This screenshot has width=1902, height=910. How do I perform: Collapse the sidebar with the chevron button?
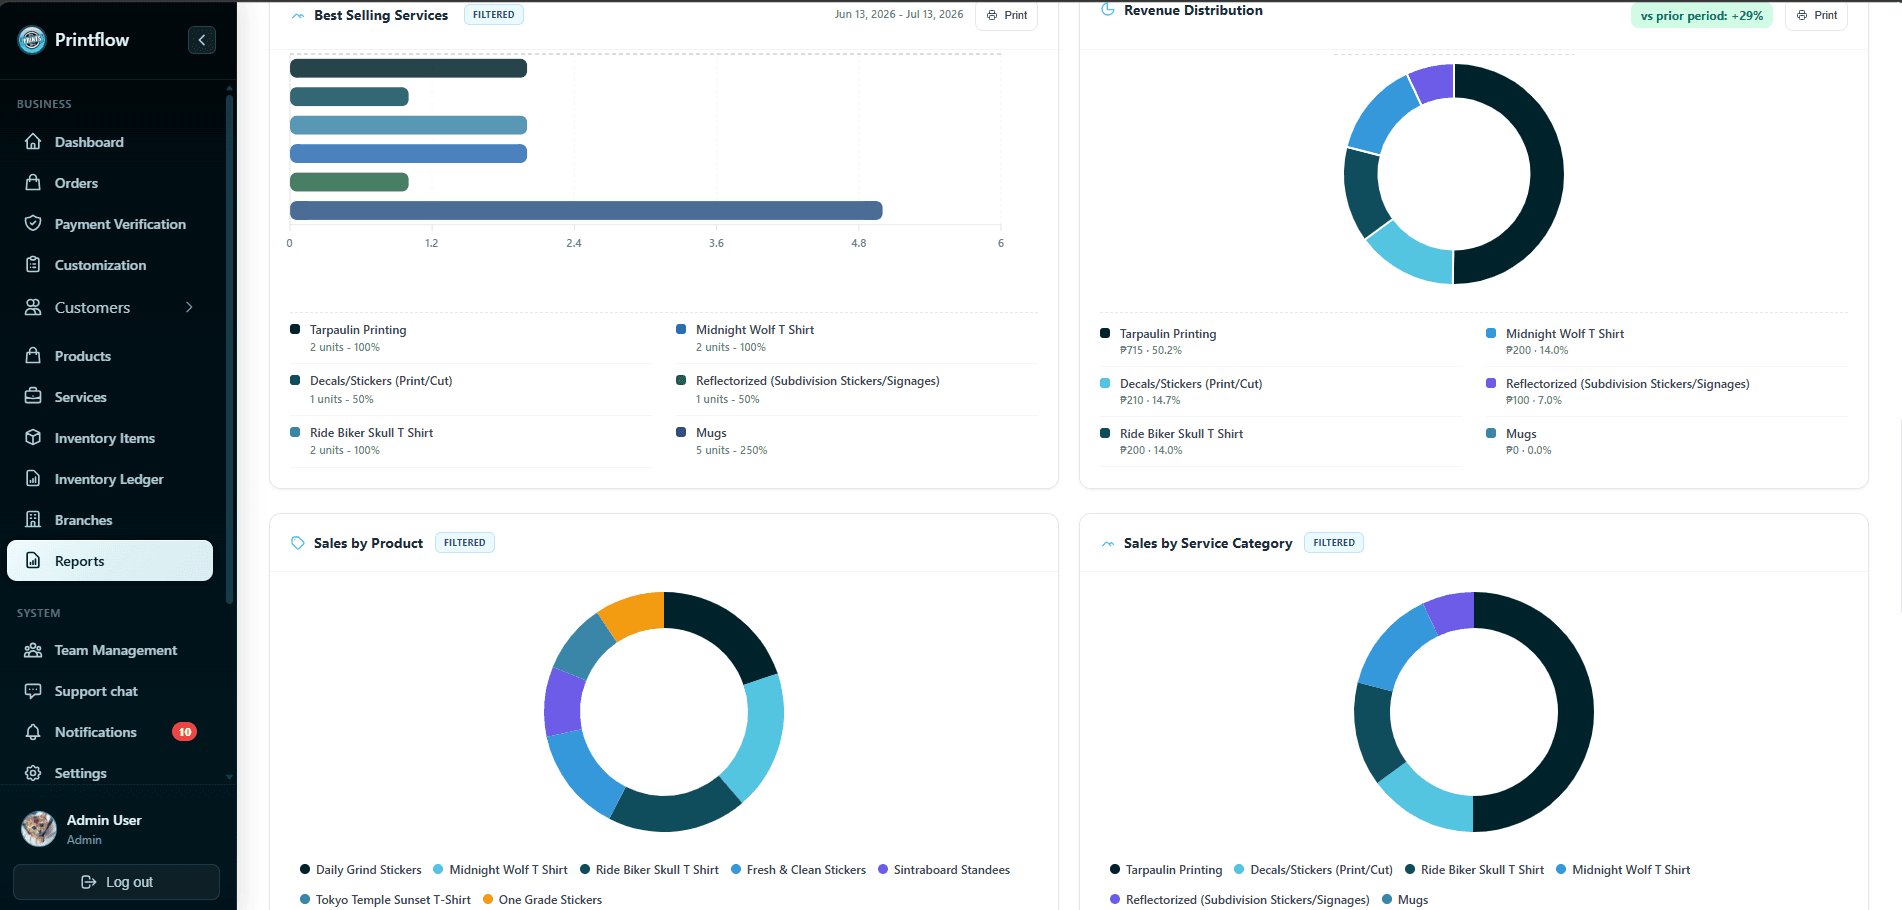[x=202, y=40]
